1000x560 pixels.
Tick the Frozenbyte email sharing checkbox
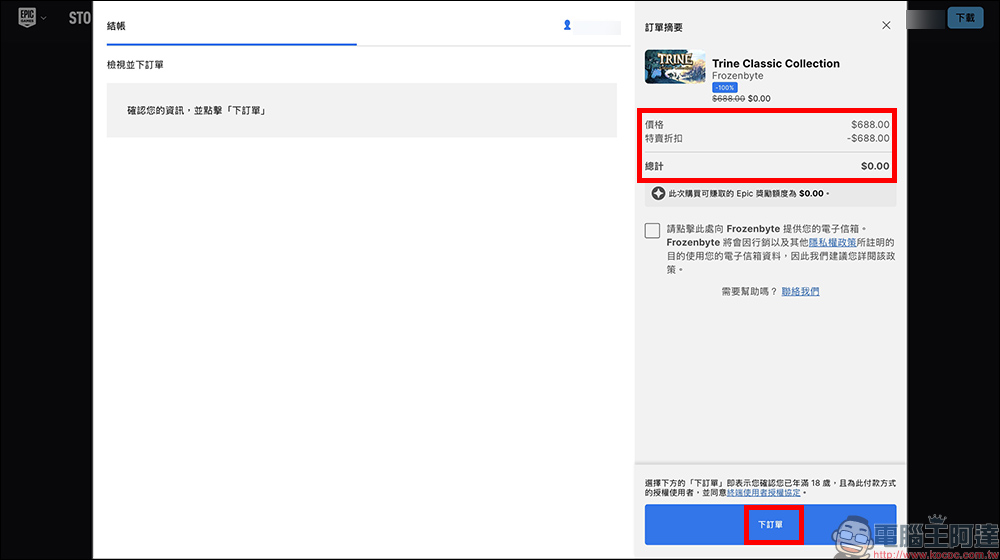(x=652, y=231)
